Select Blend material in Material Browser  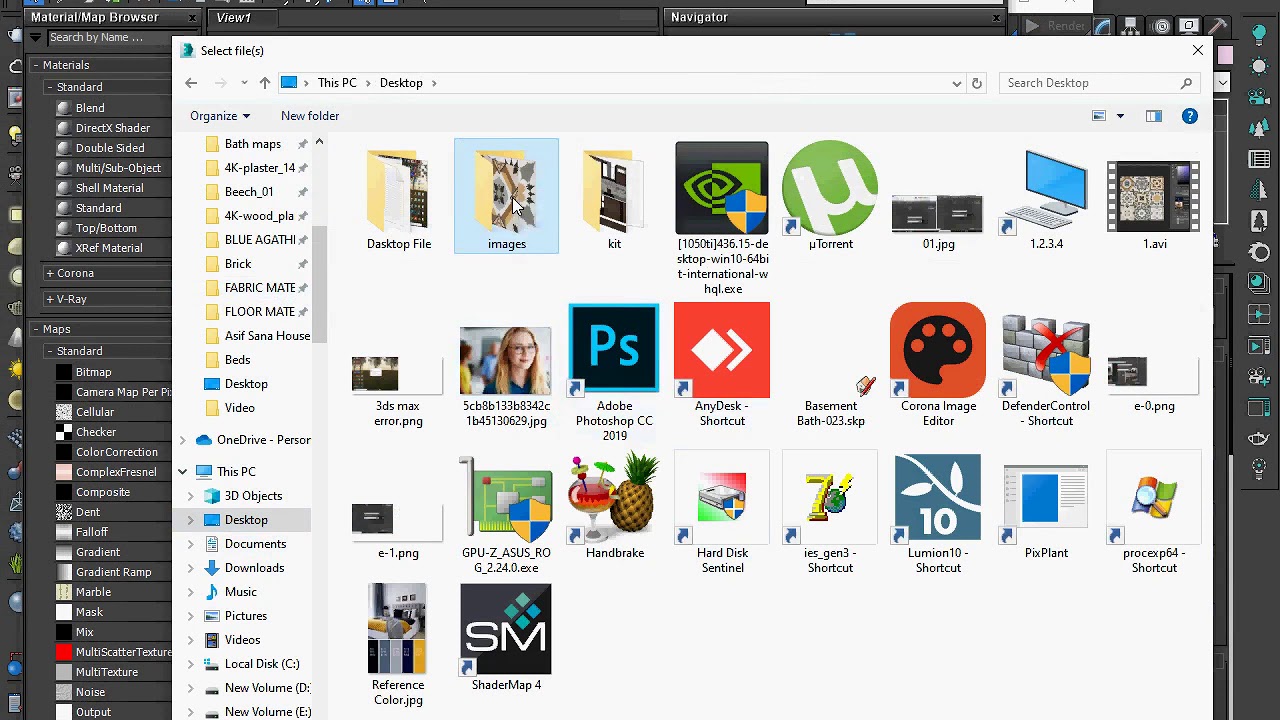90,108
